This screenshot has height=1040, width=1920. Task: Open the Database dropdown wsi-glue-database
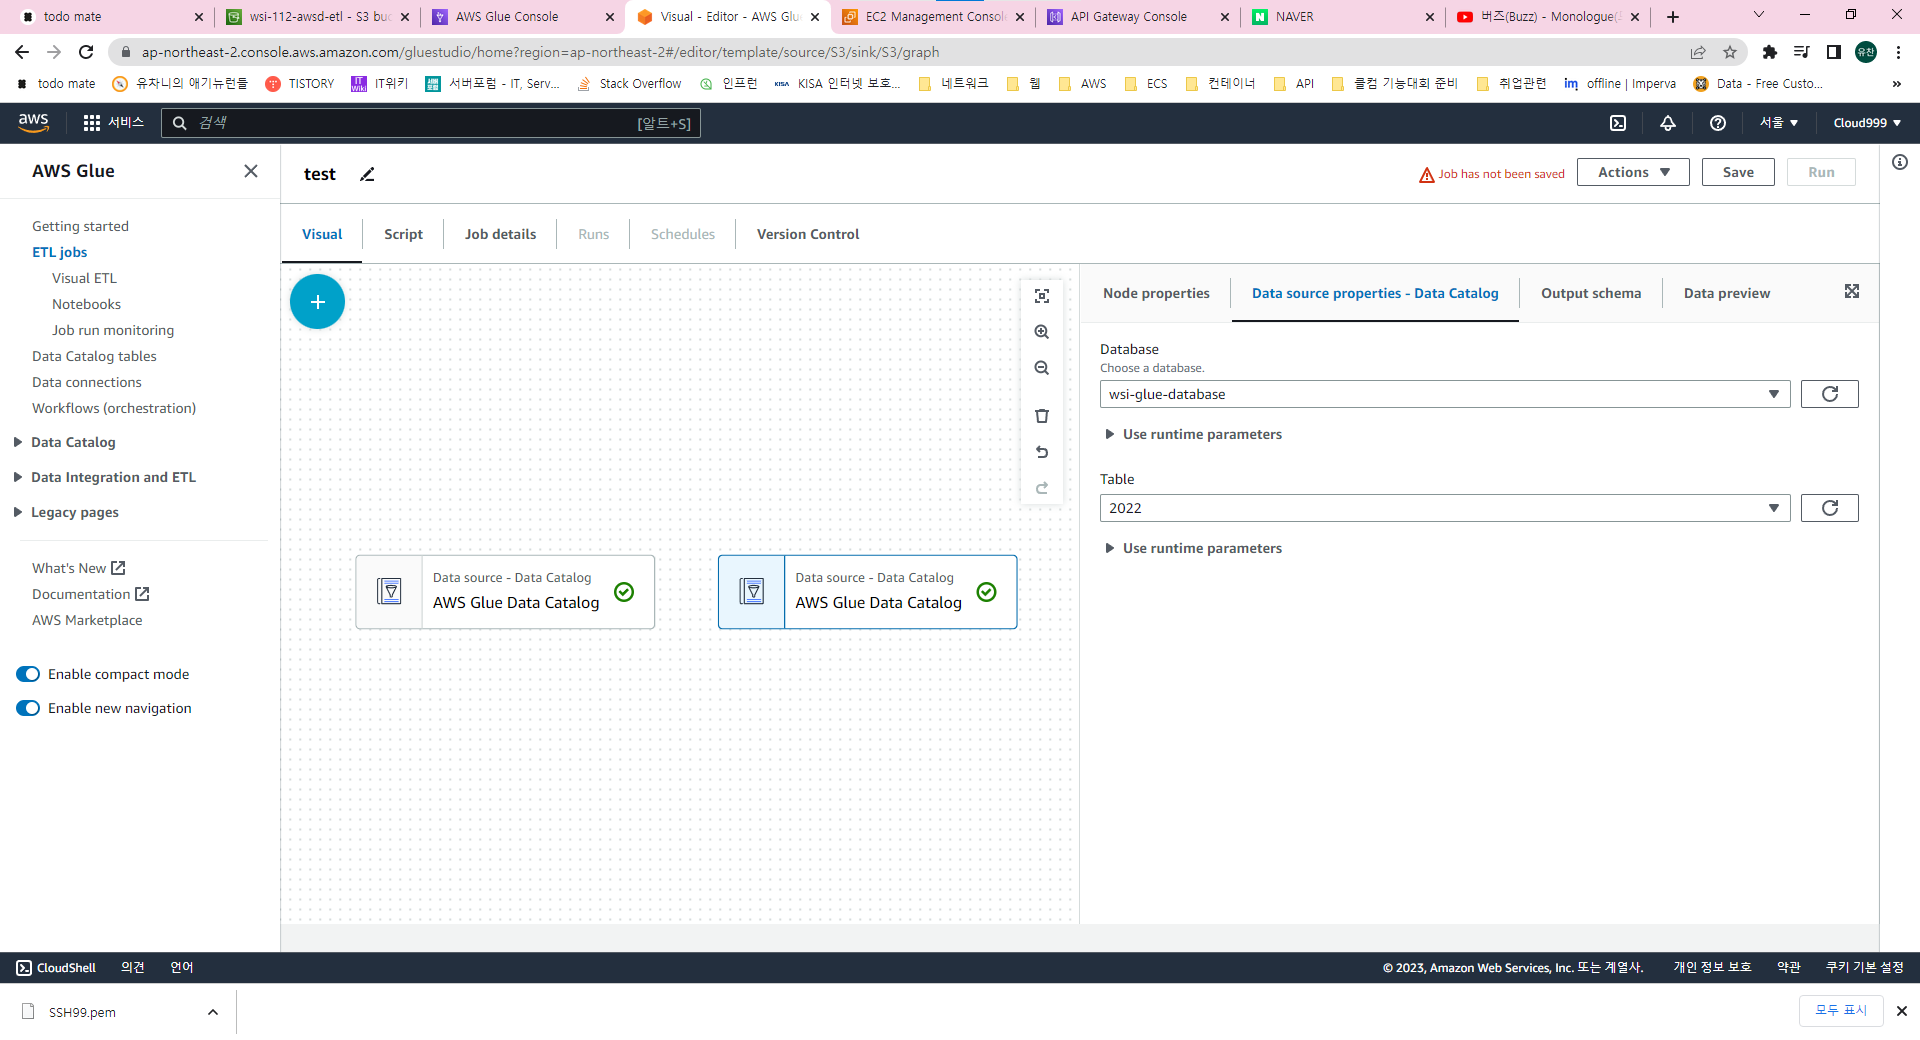pyautogui.click(x=1445, y=394)
